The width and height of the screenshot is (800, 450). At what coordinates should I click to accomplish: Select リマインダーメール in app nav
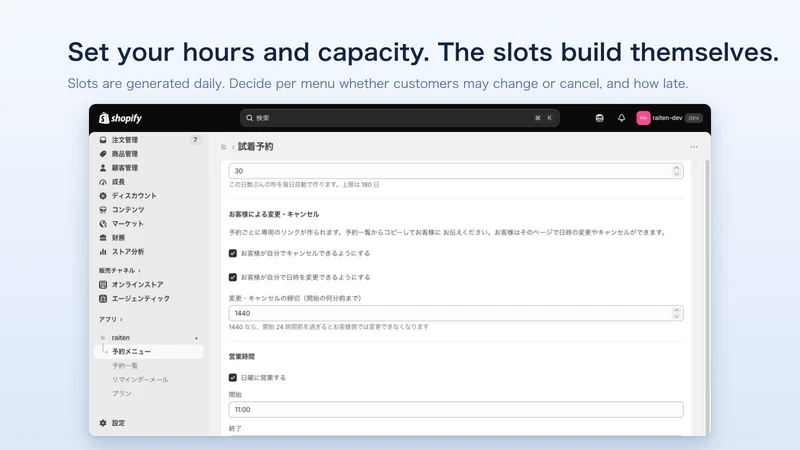coord(140,380)
